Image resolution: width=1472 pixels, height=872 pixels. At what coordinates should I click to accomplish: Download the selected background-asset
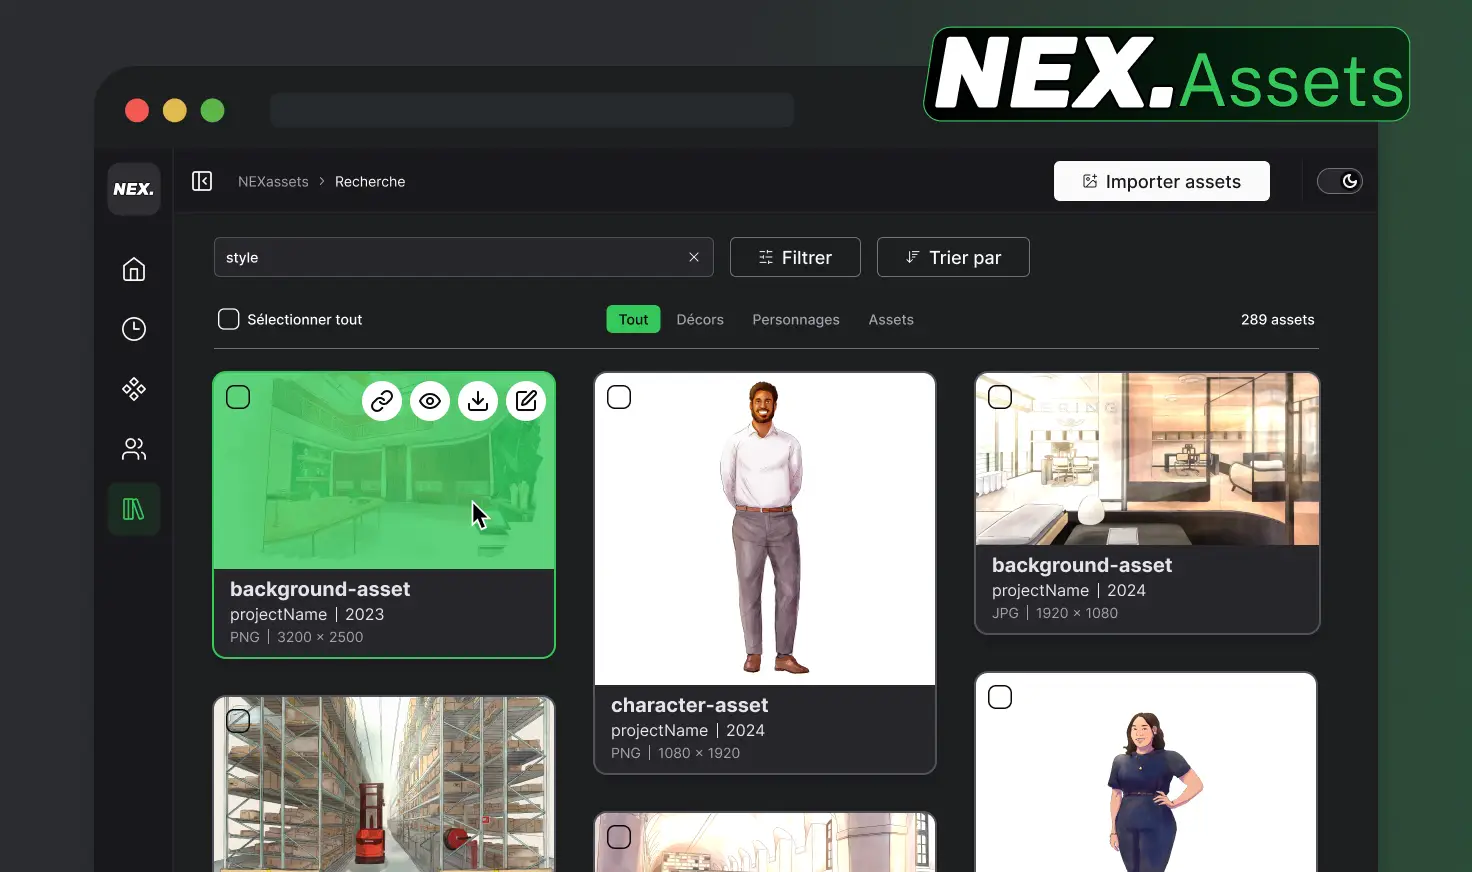pos(478,401)
